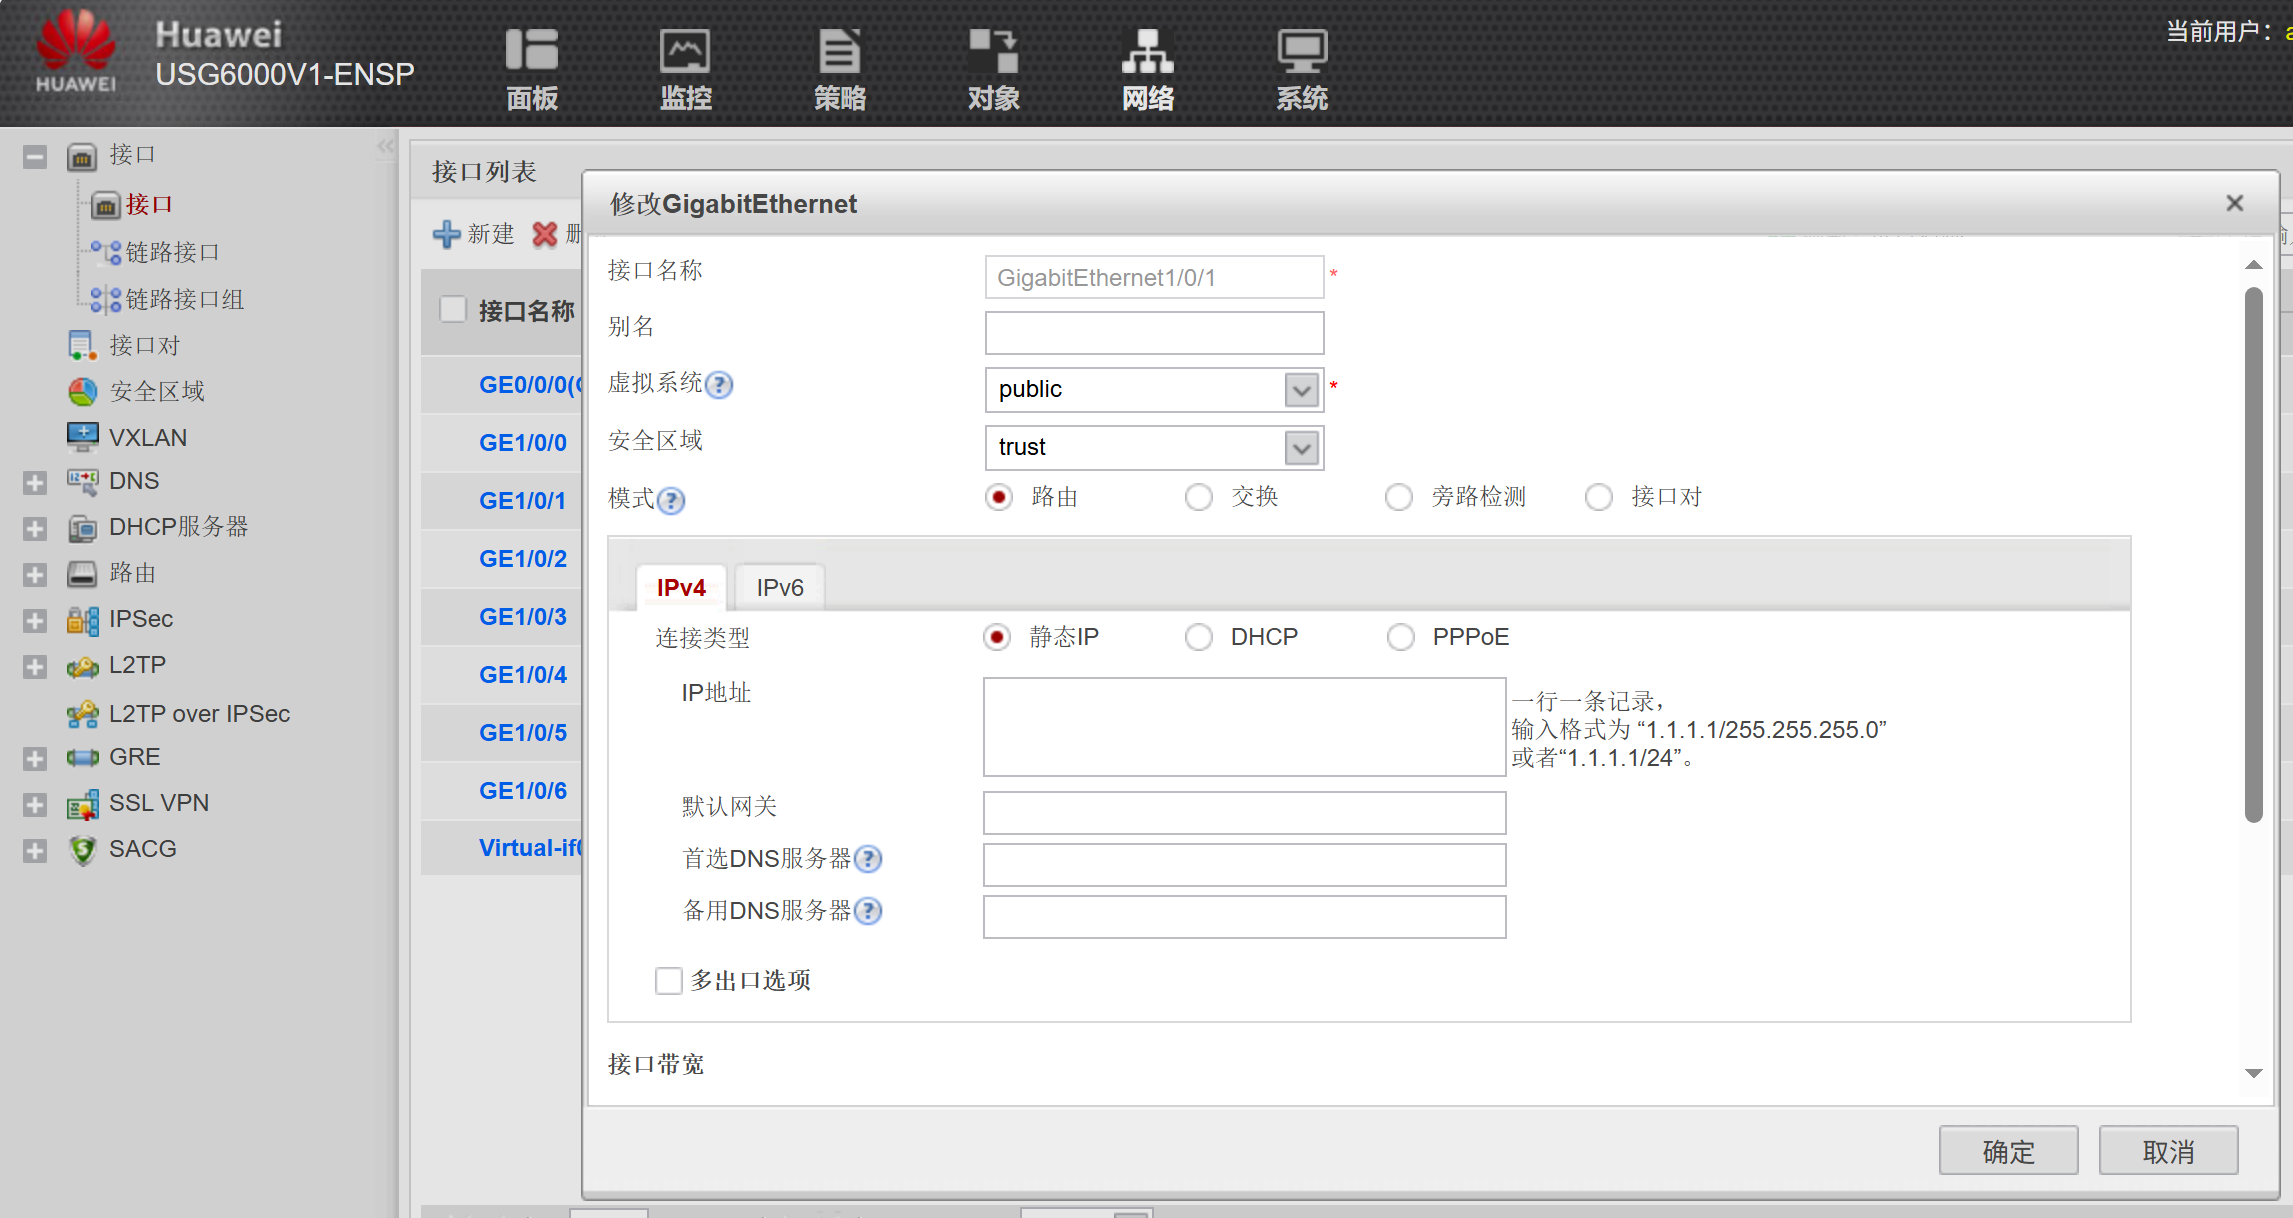Click 取消 to cancel dialog

tap(2168, 1151)
